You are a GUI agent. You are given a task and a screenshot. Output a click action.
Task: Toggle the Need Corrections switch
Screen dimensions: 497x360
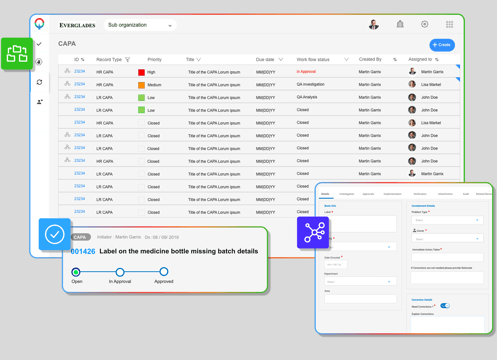click(x=445, y=306)
